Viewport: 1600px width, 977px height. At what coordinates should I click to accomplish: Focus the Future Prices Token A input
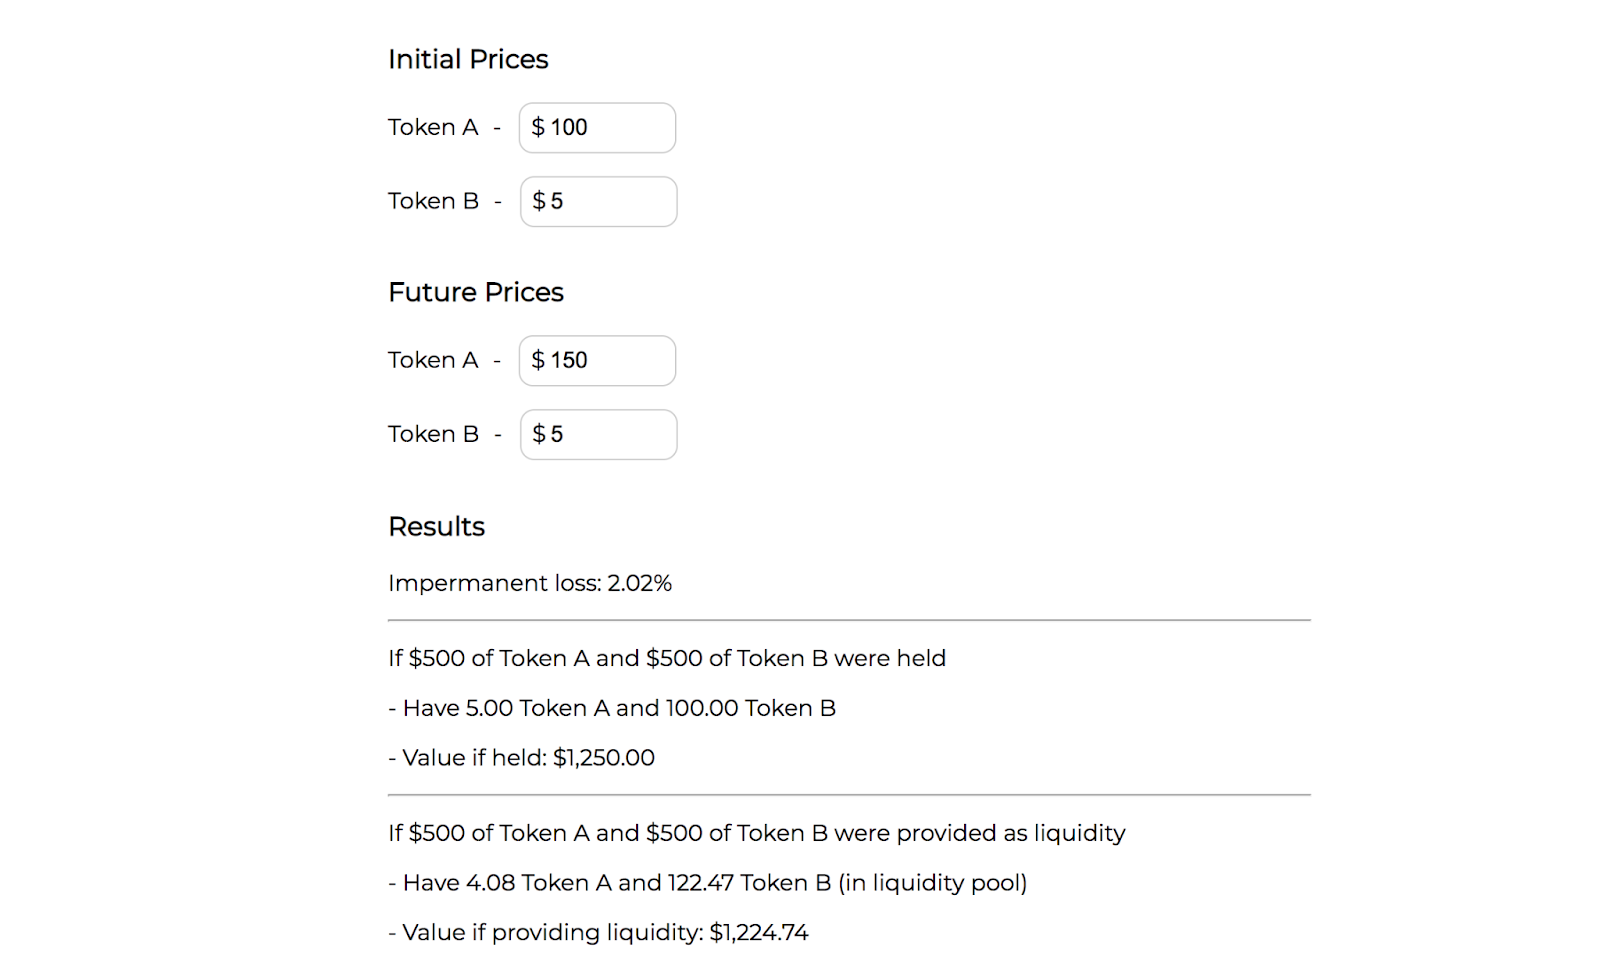coord(597,361)
